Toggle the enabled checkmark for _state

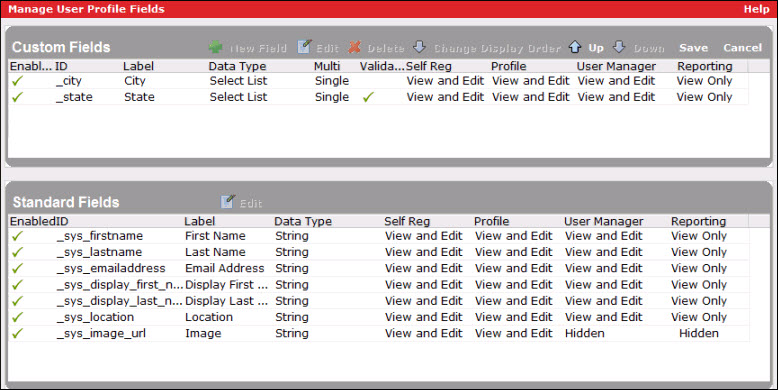pos(17,97)
